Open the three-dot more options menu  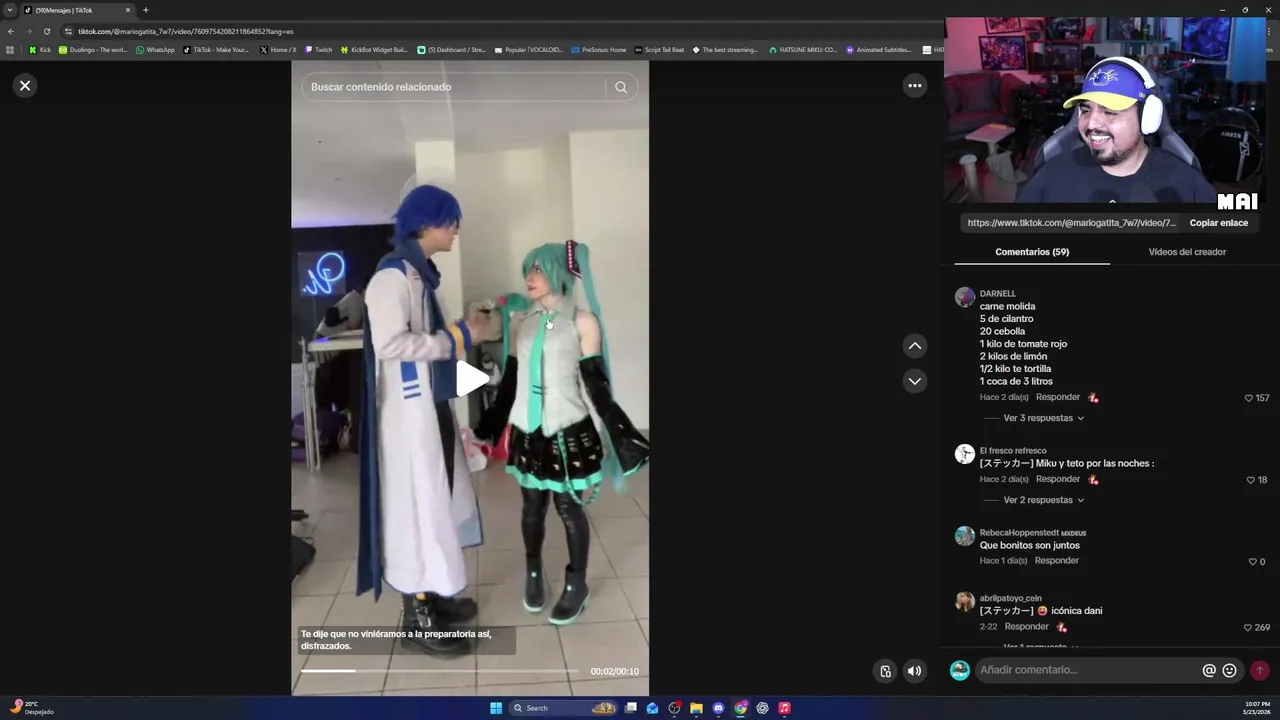point(914,86)
